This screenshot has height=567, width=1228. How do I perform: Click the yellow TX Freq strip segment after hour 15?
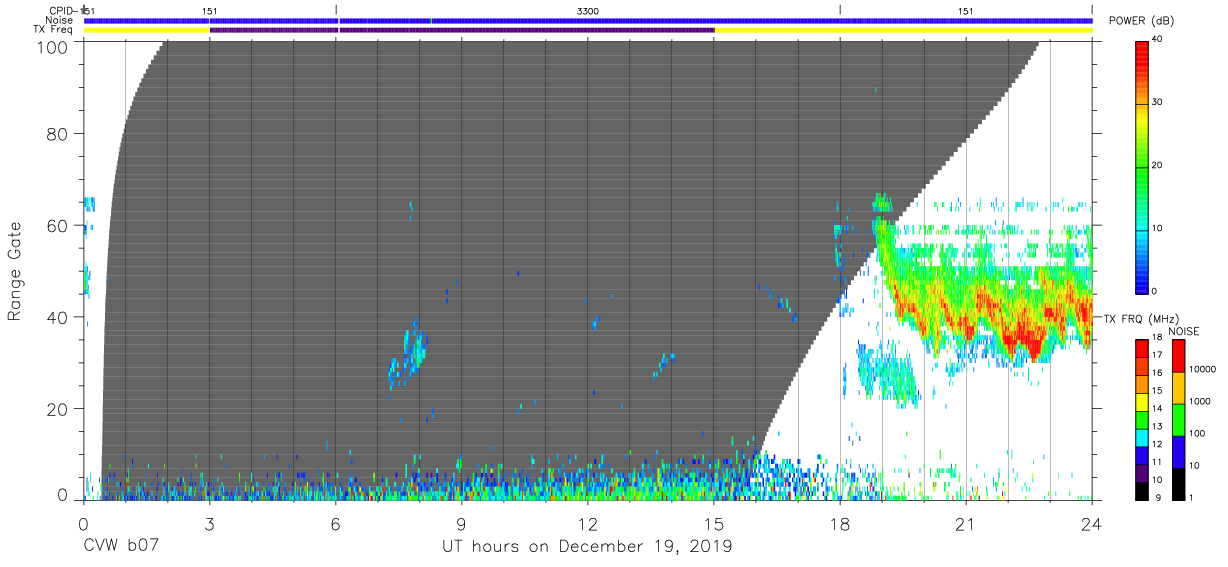point(903,30)
